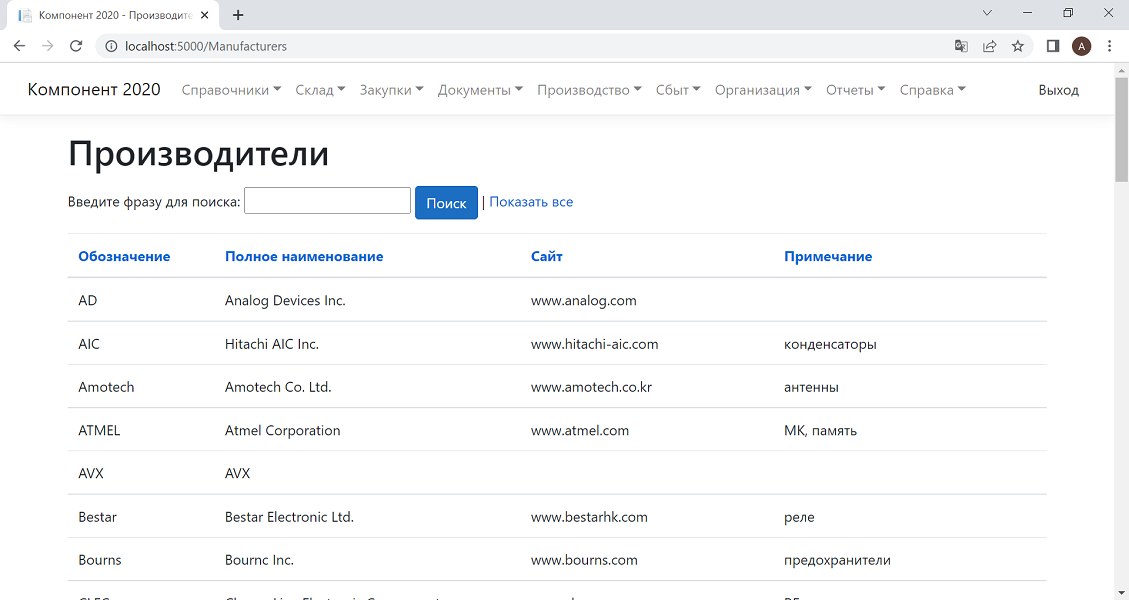The image size is (1129, 600).
Task: View site information icon in address bar
Action: coord(111,46)
